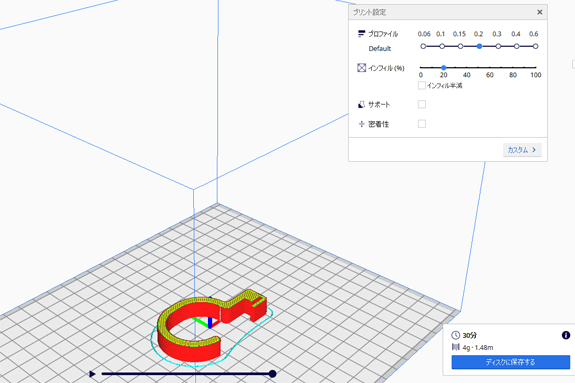
Task: Play the layer simulation
Action: [92, 374]
